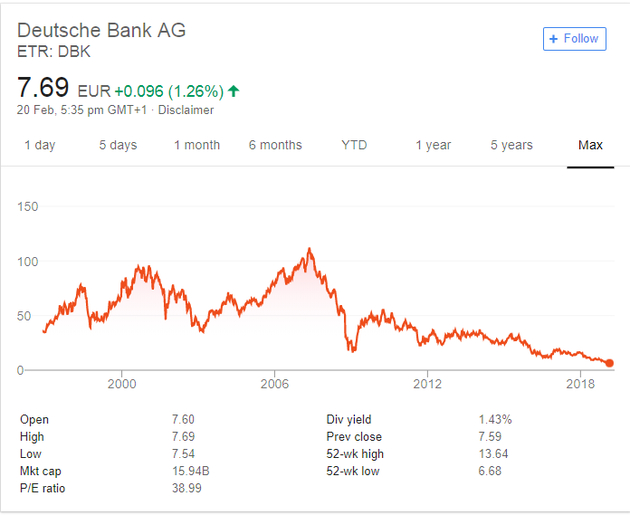Select the 5 years tab

click(511, 145)
